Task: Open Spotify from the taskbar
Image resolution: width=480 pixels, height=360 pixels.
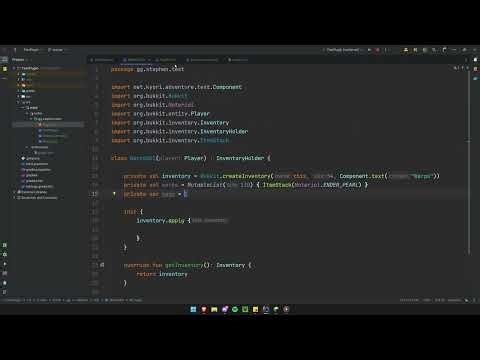Action: coord(235,309)
